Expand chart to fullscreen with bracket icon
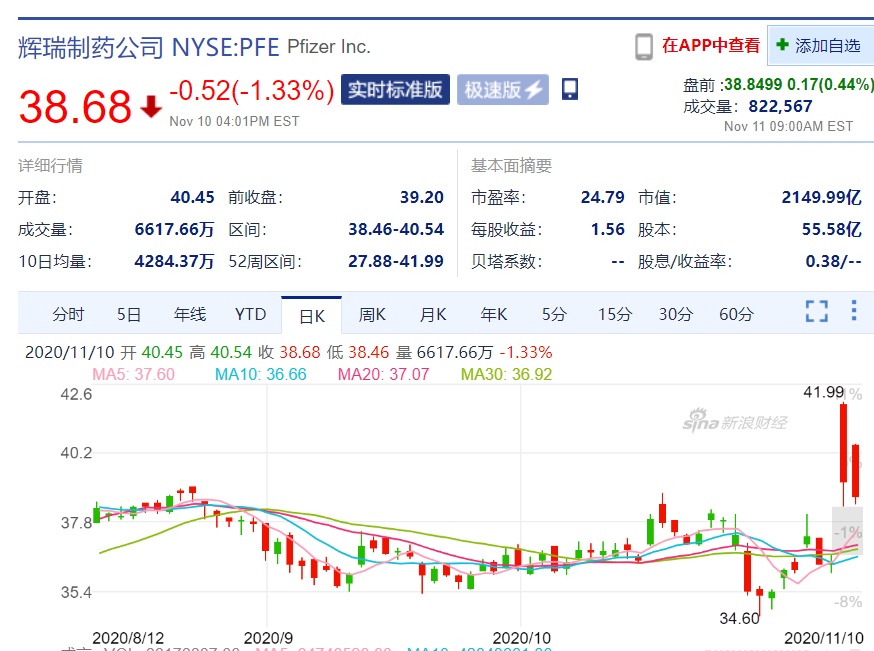This screenshot has height=651, width=874. click(817, 311)
